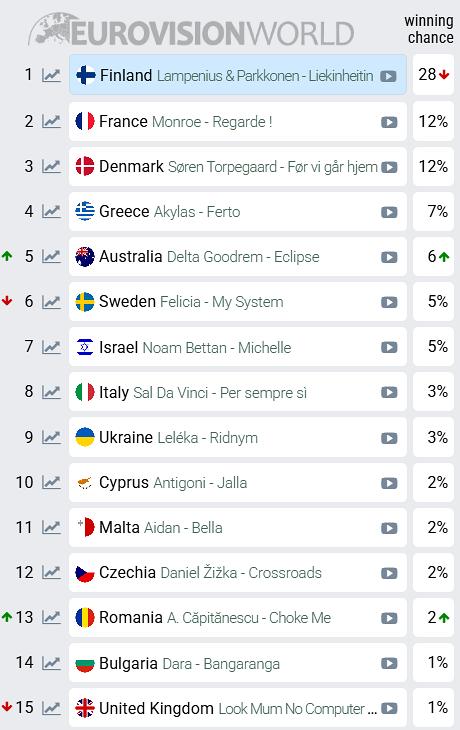Play Sweden's My System video
The width and height of the screenshot is (460, 730).
[389, 303]
